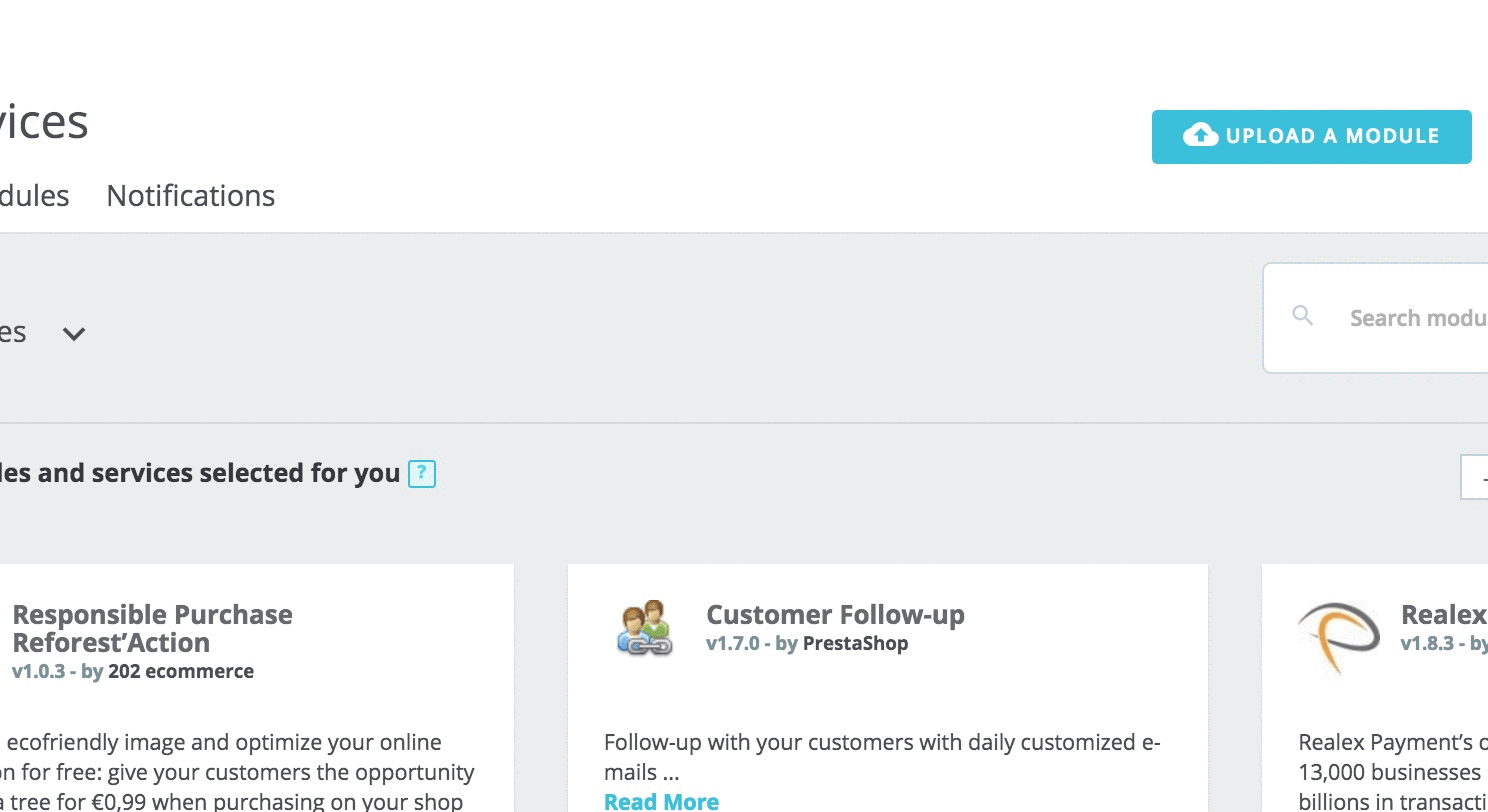Open the partially visible Modules tab

35,195
